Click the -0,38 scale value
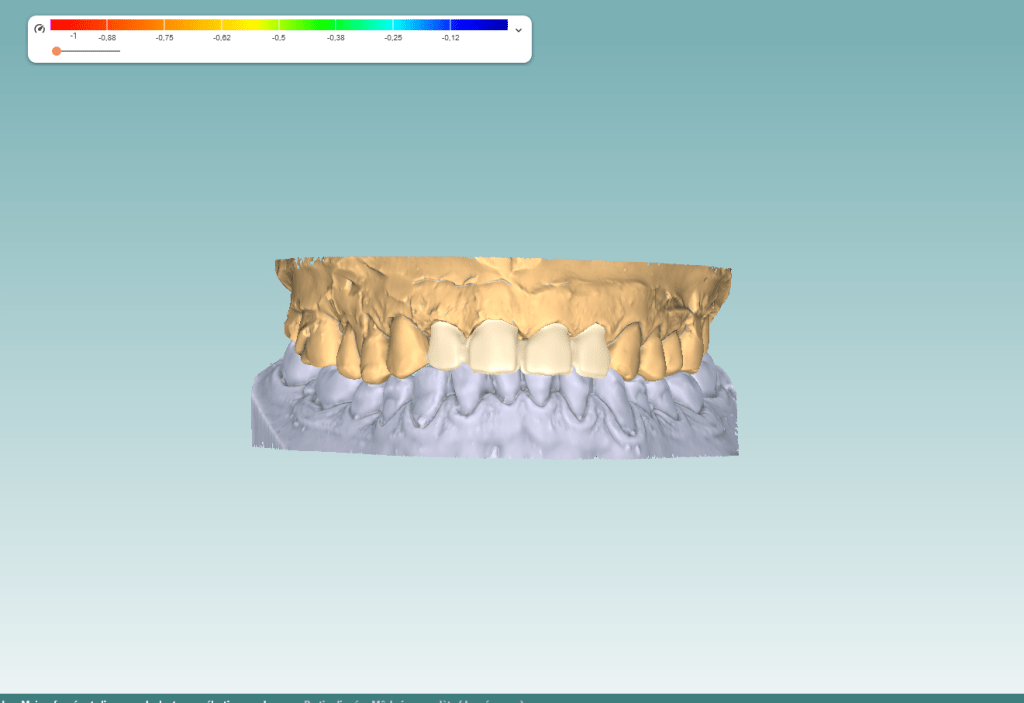Image resolution: width=1024 pixels, height=703 pixels. tap(335, 38)
